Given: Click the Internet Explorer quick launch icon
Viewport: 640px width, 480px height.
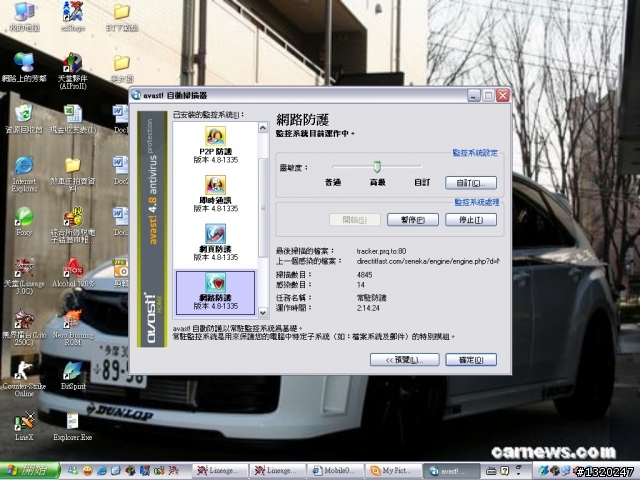Looking at the screenshot, I should (101, 471).
